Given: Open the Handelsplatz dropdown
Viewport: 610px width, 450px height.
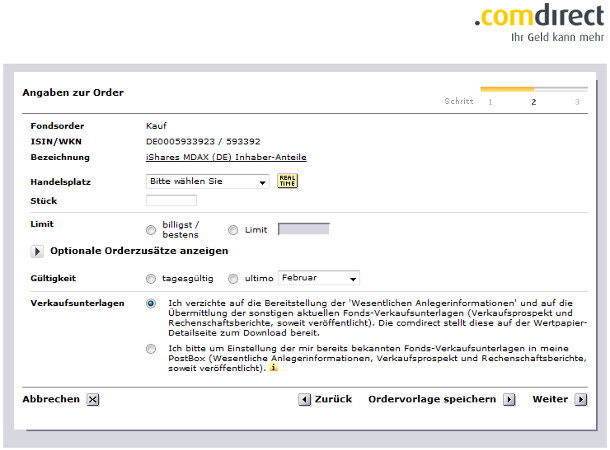Looking at the screenshot, I should (207, 182).
